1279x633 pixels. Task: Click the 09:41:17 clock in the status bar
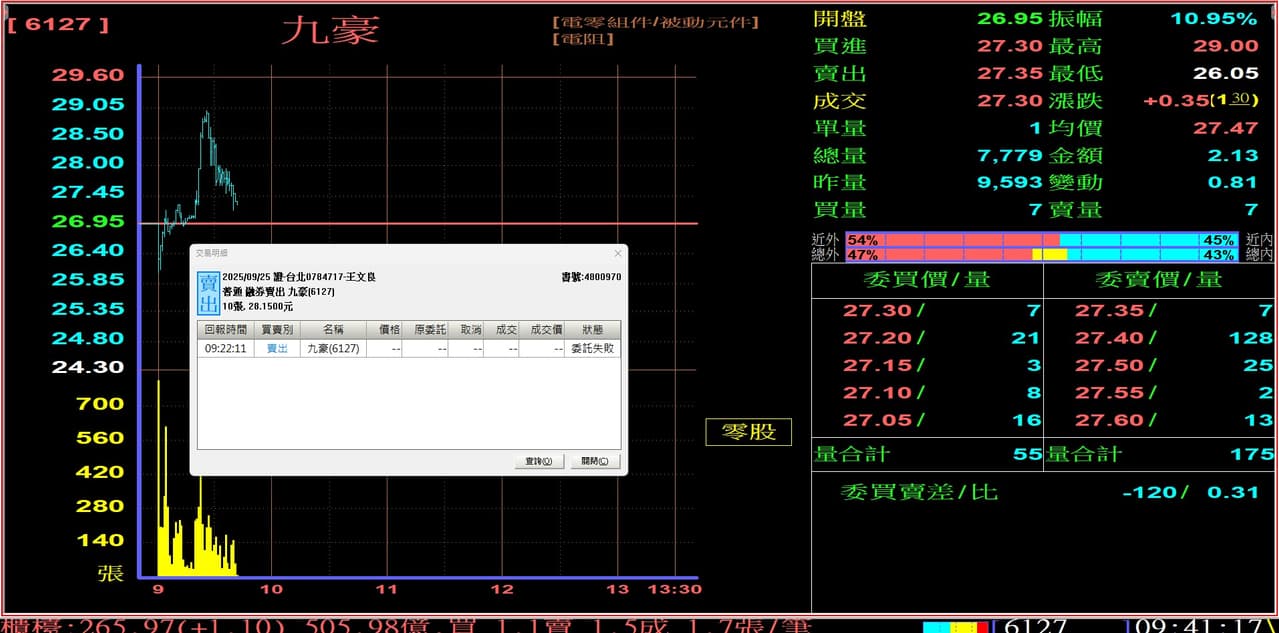(x=1201, y=625)
